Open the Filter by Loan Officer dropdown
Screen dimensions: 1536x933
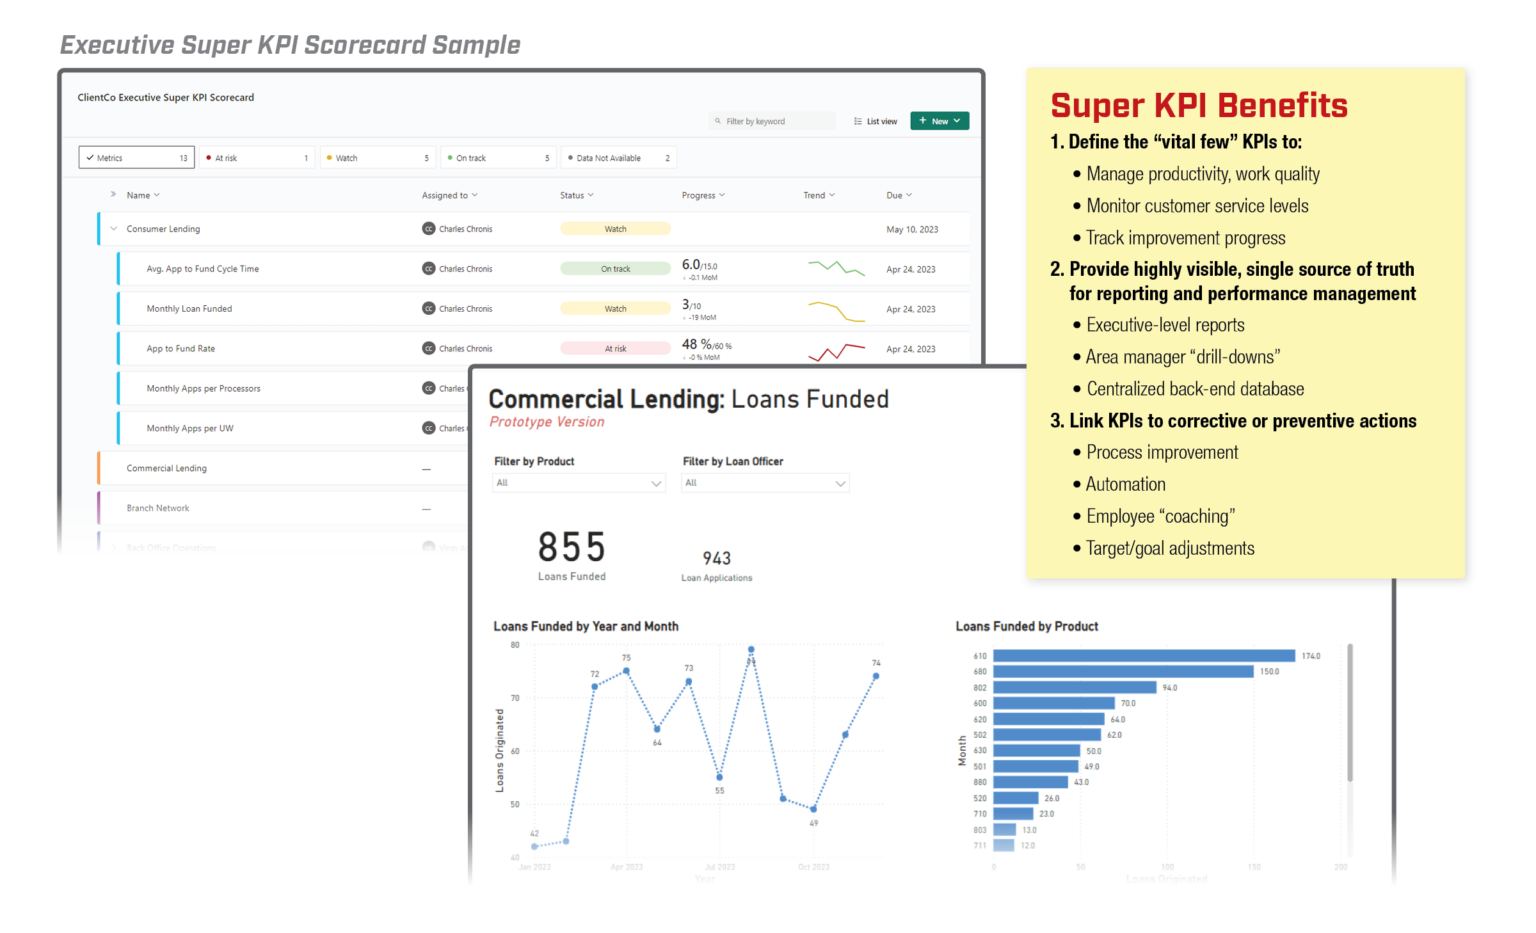click(765, 482)
